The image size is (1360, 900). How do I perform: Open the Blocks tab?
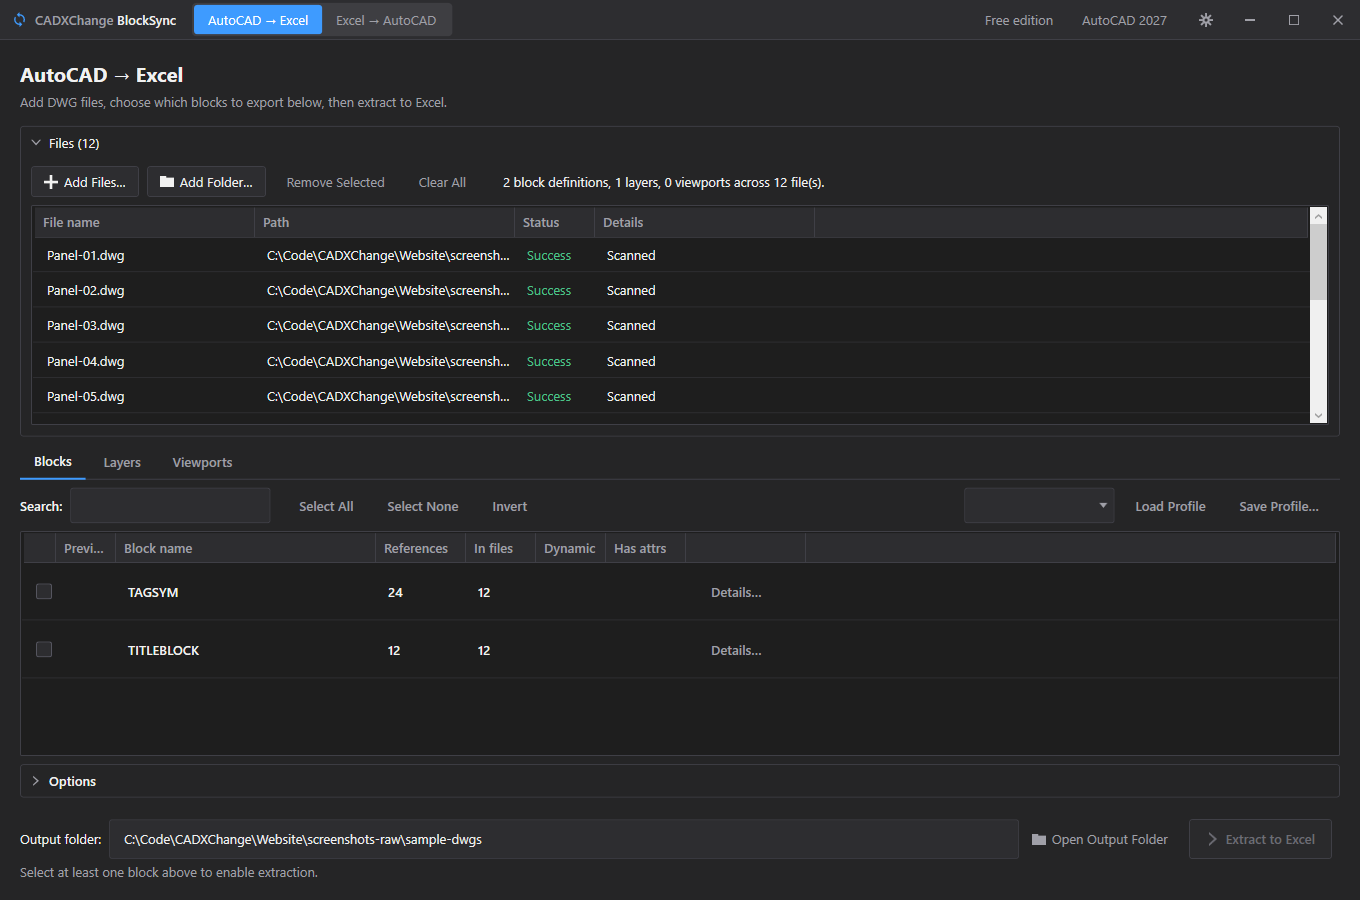coord(53,462)
